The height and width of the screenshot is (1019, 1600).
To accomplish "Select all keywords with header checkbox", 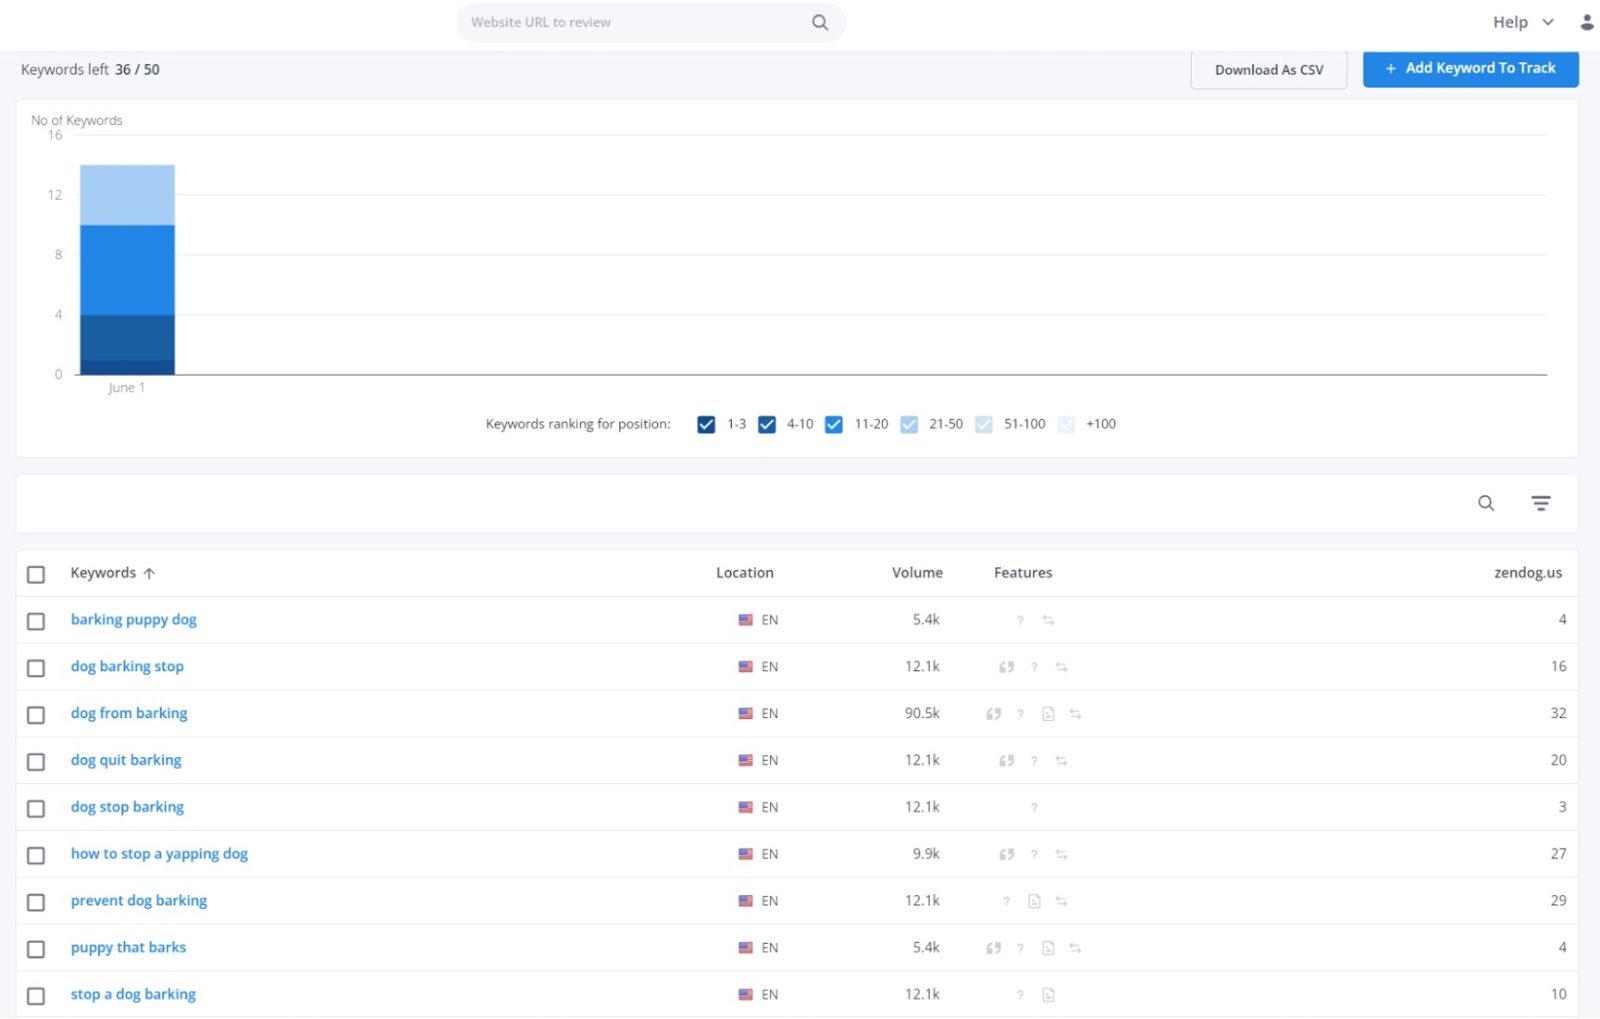I will 36,574.
